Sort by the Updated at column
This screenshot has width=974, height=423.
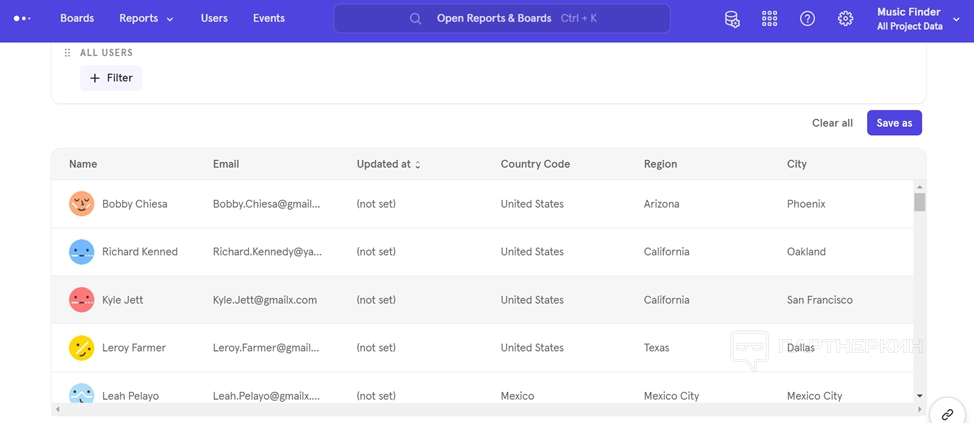(388, 164)
